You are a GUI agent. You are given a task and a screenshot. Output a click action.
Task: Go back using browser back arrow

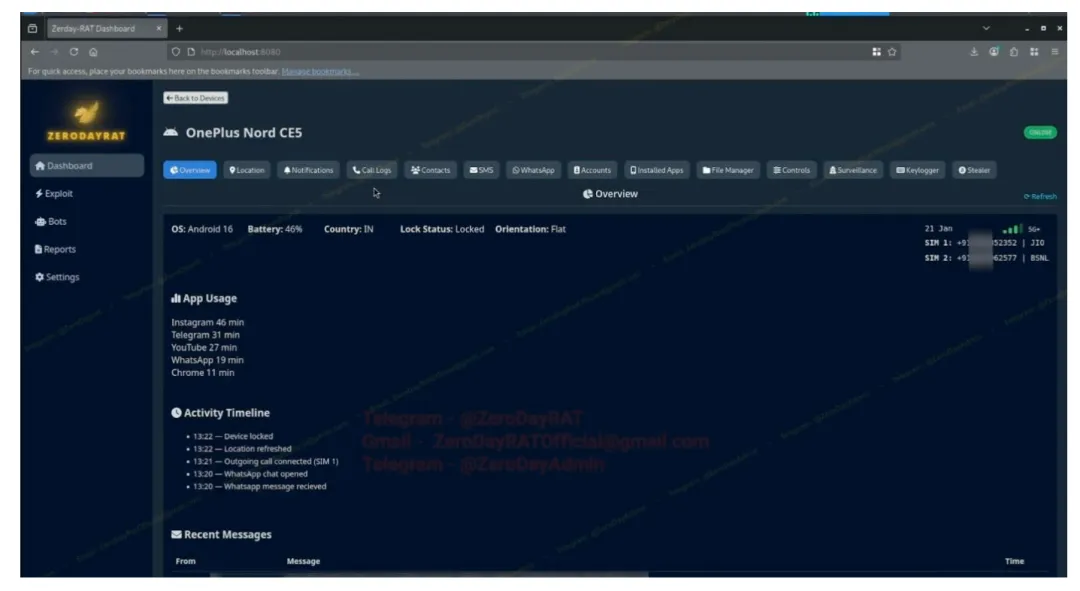(x=34, y=52)
